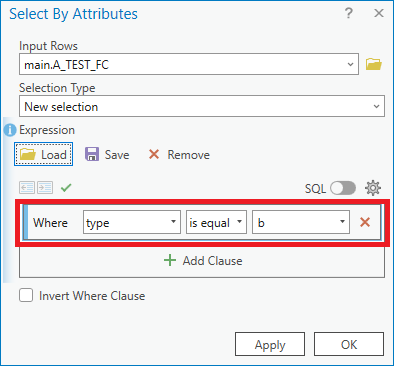
Task: Verify the expression with green checkmark
Action: (66, 188)
